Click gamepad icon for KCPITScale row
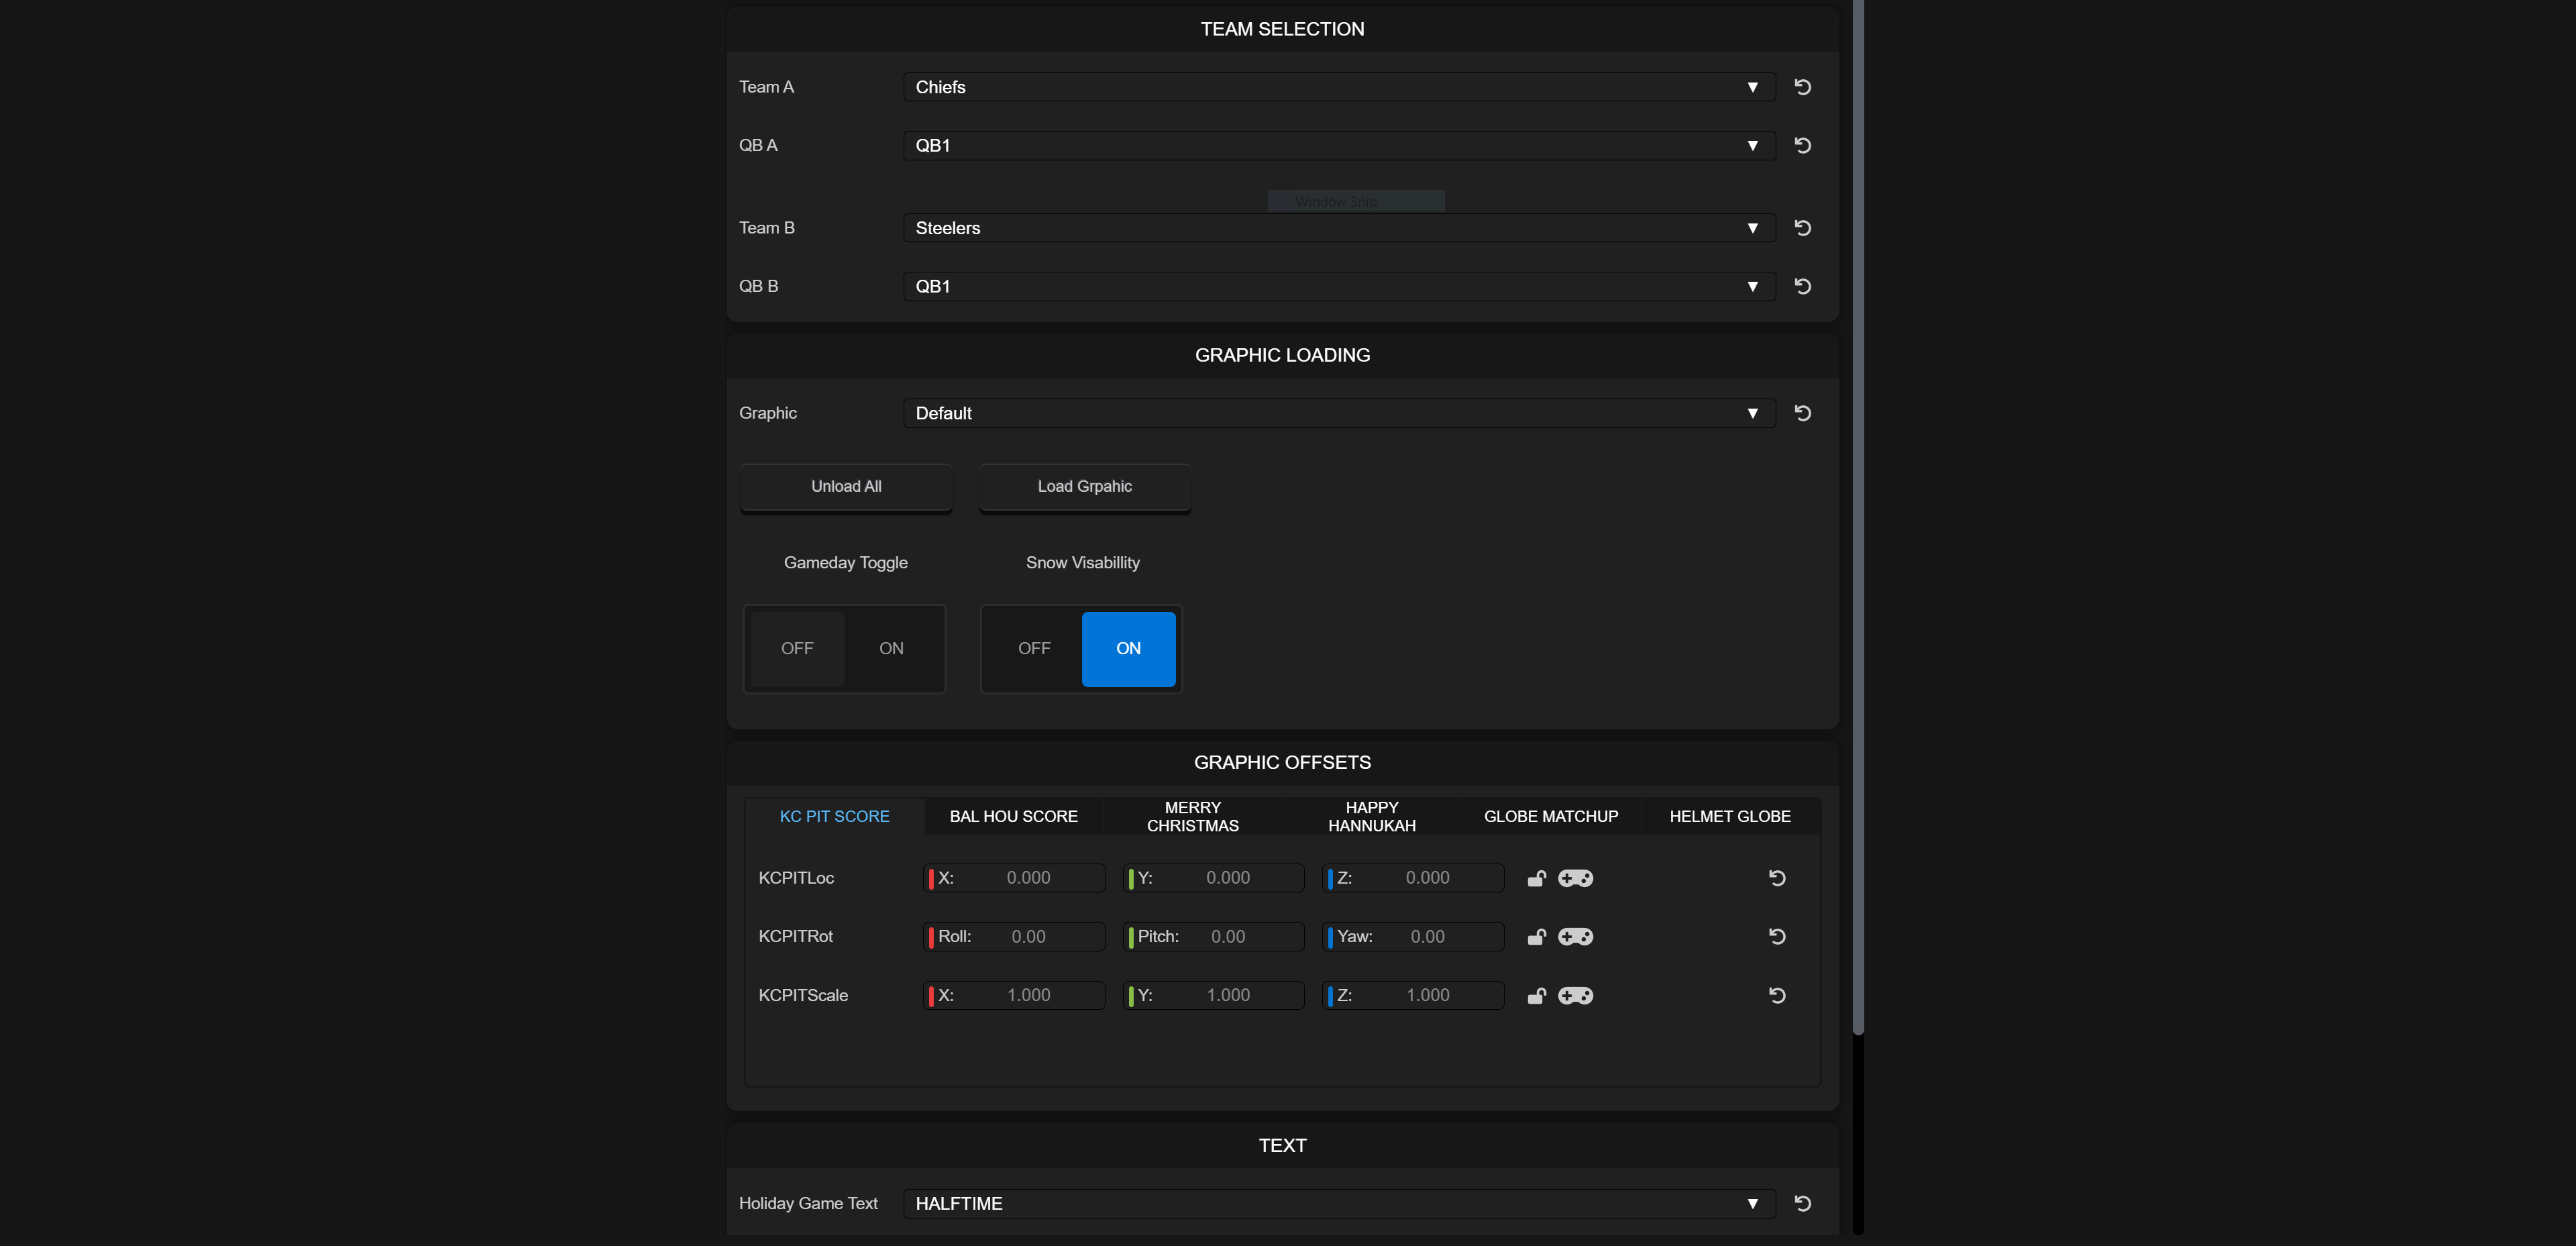 pyautogui.click(x=1575, y=996)
